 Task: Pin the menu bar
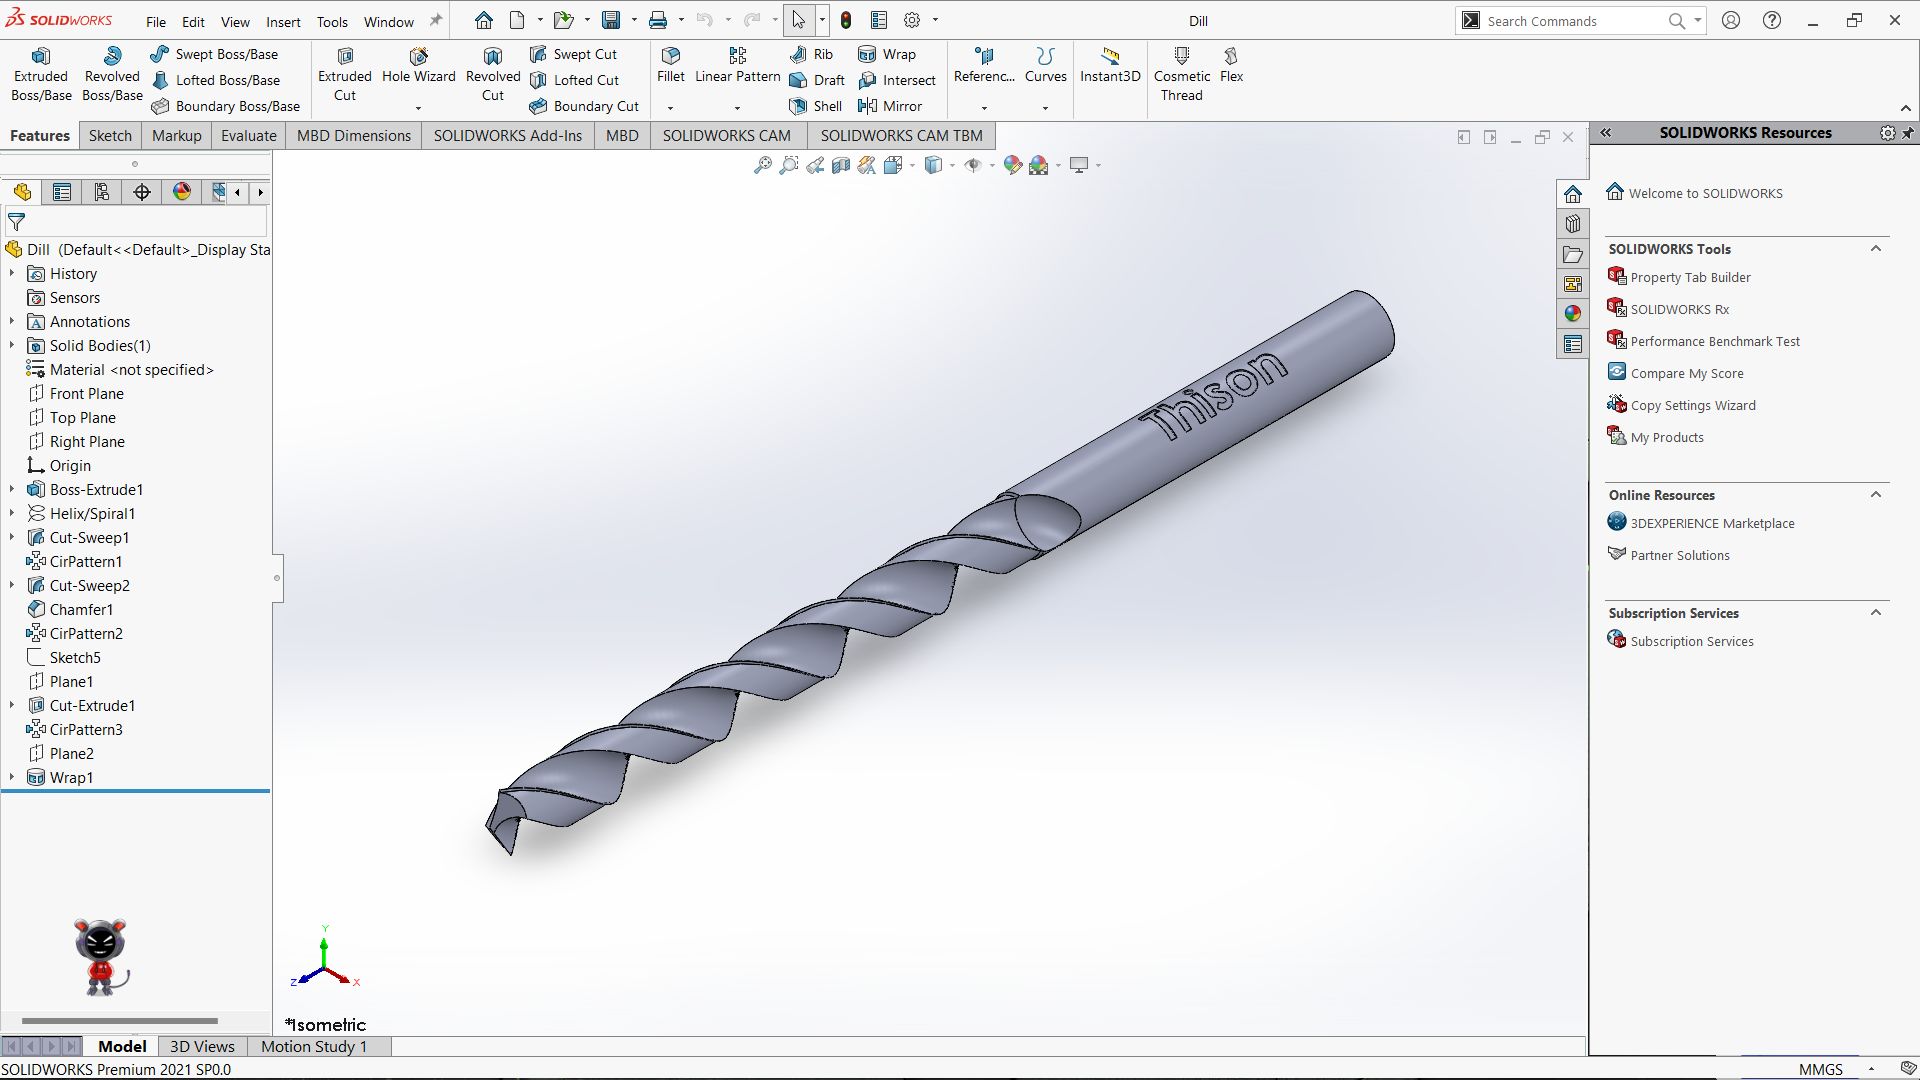[436, 21]
